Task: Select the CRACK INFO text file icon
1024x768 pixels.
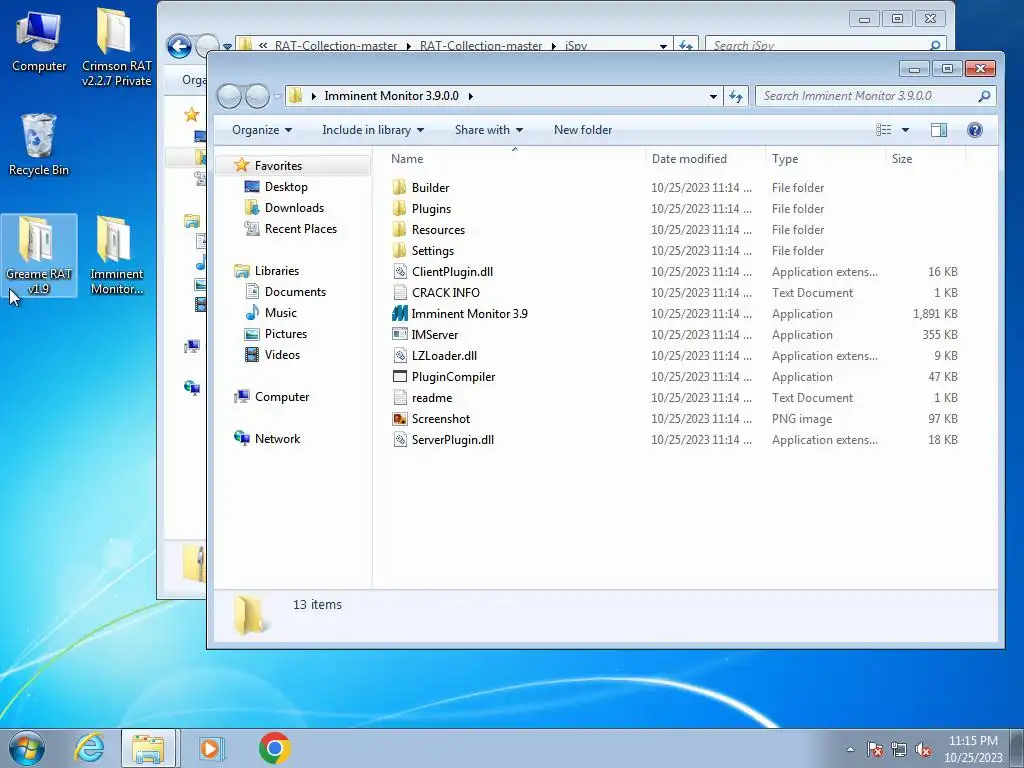Action: (400, 293)
